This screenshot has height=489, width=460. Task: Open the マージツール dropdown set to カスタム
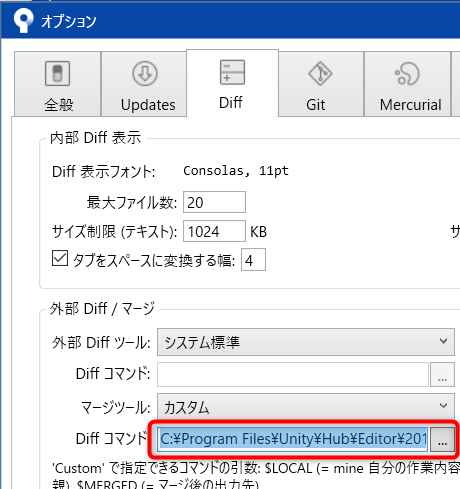point(306,406)
